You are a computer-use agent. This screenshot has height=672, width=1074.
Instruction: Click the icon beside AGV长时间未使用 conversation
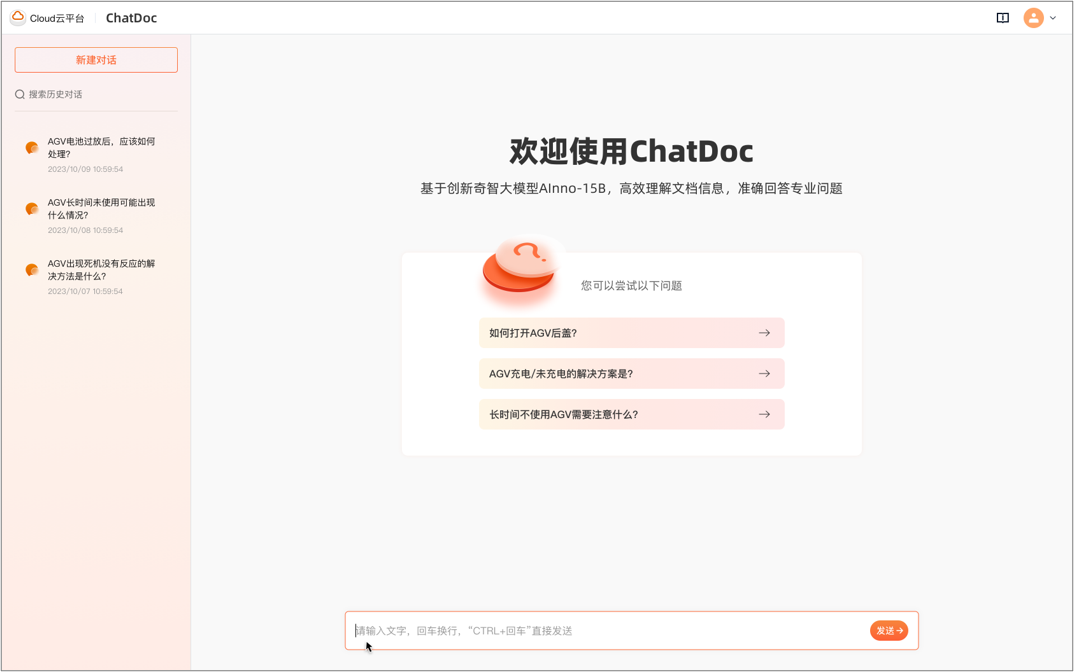click(x=32, y=209)
